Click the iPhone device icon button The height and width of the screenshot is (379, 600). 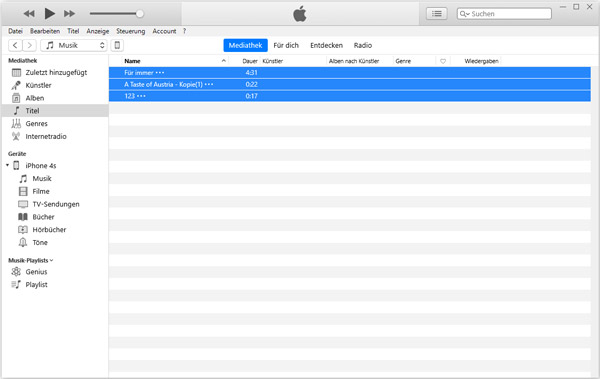pos(117,45)
